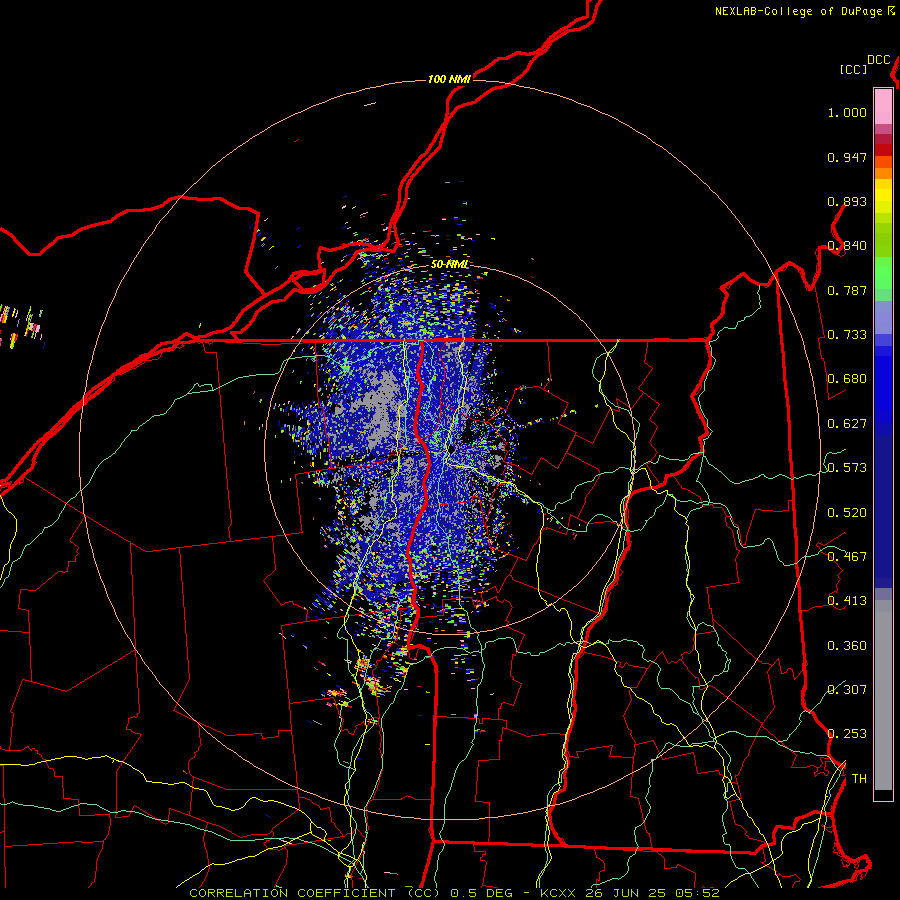The image size is (900, 900).
Task: Pick the pink swatch at scale top
Action: (x=883, y=106)
